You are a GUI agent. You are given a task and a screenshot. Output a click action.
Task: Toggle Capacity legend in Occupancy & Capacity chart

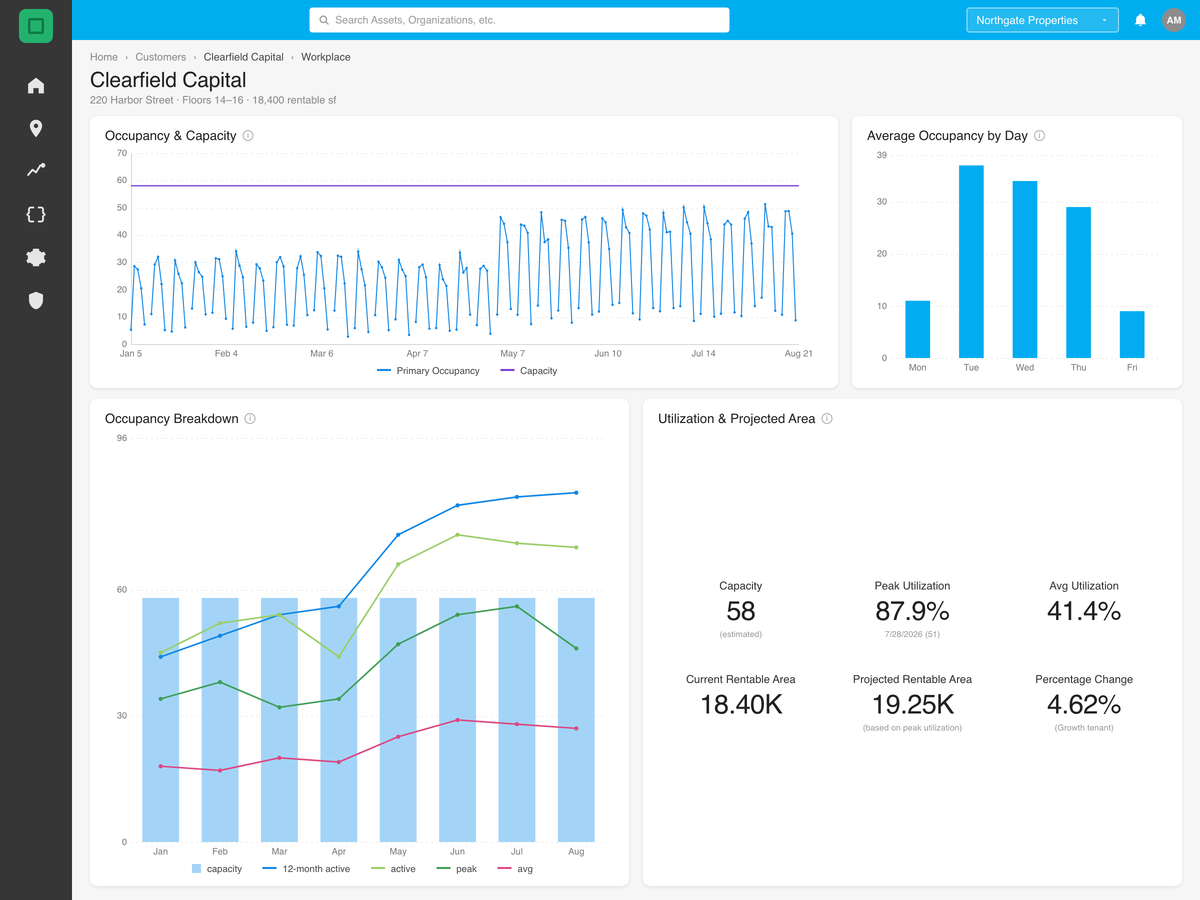click(528, 371)
